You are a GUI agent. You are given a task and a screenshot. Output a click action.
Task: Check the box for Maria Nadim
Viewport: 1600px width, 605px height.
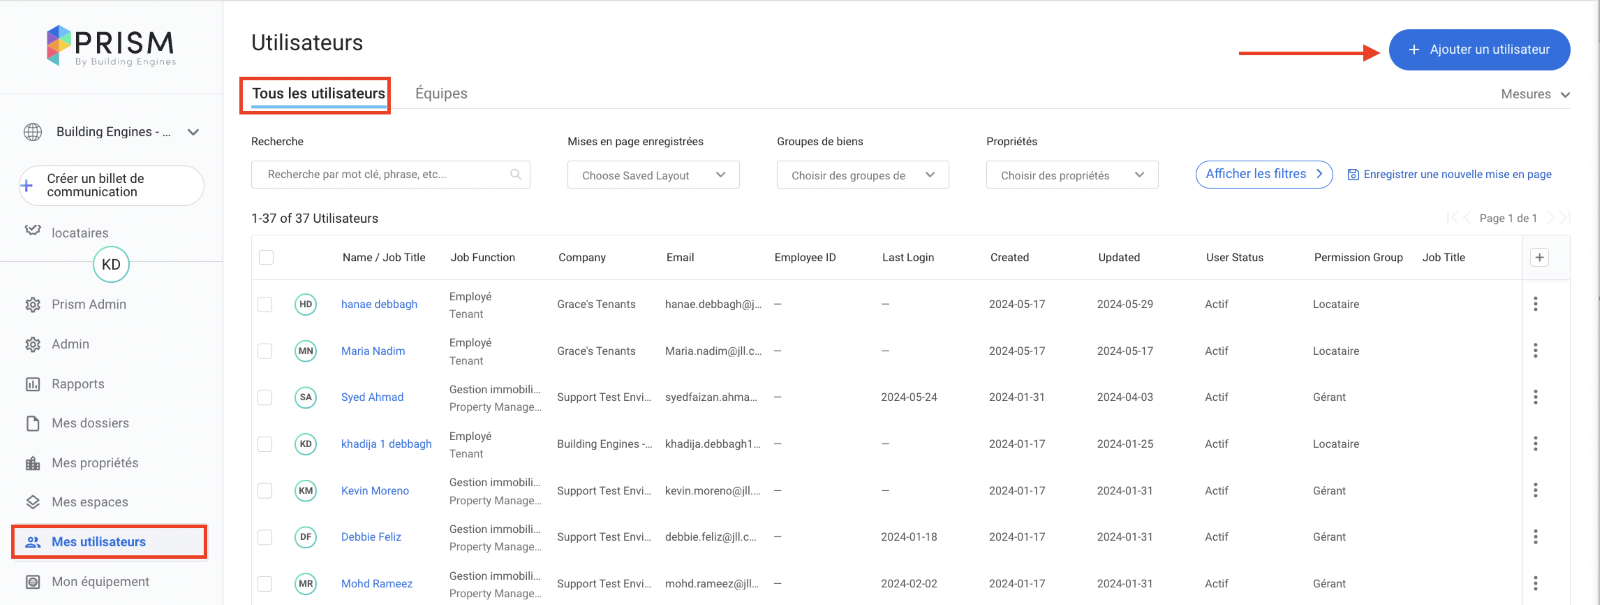pos(265,351)
